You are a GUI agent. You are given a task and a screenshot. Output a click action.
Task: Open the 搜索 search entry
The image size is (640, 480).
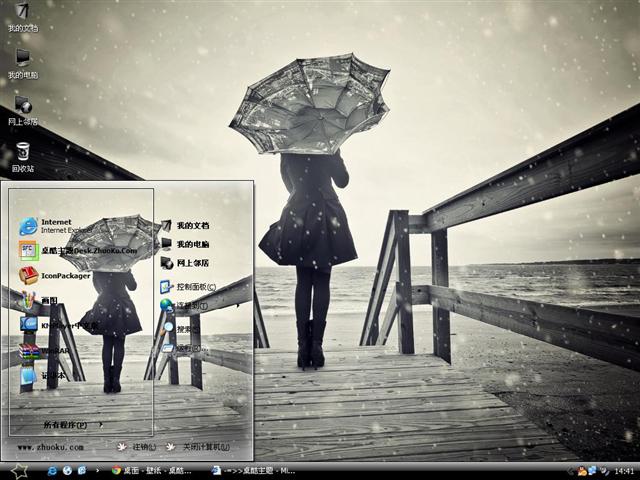pos(181,328)
